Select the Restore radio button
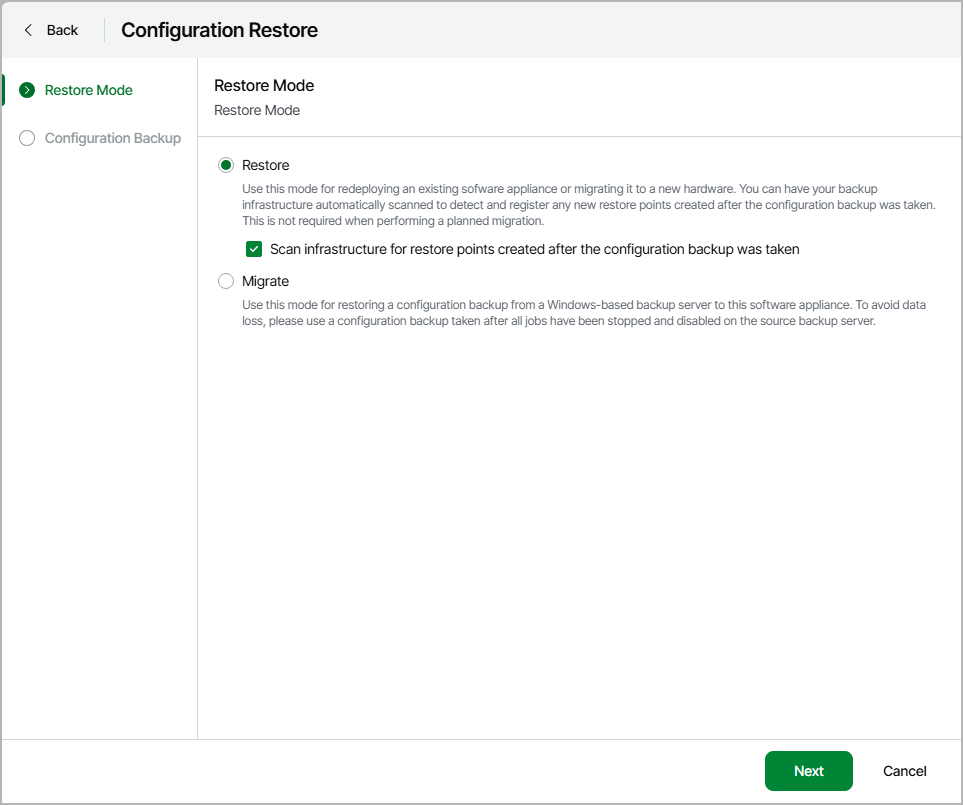963x805 pixels. (226, 165)
